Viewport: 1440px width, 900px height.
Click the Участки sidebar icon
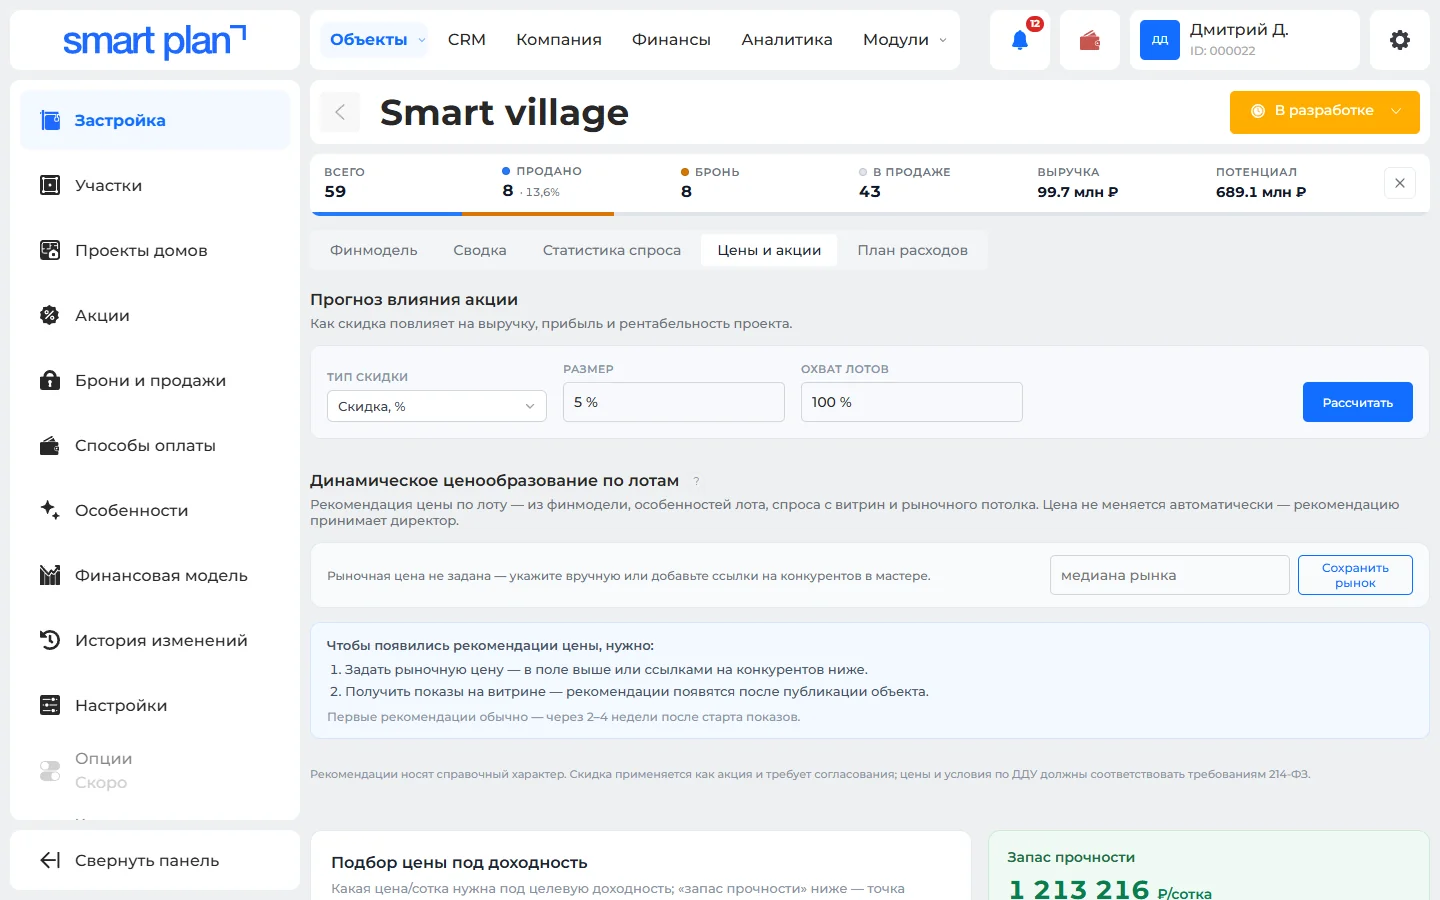pyautogui.click(x=50, y=185)
